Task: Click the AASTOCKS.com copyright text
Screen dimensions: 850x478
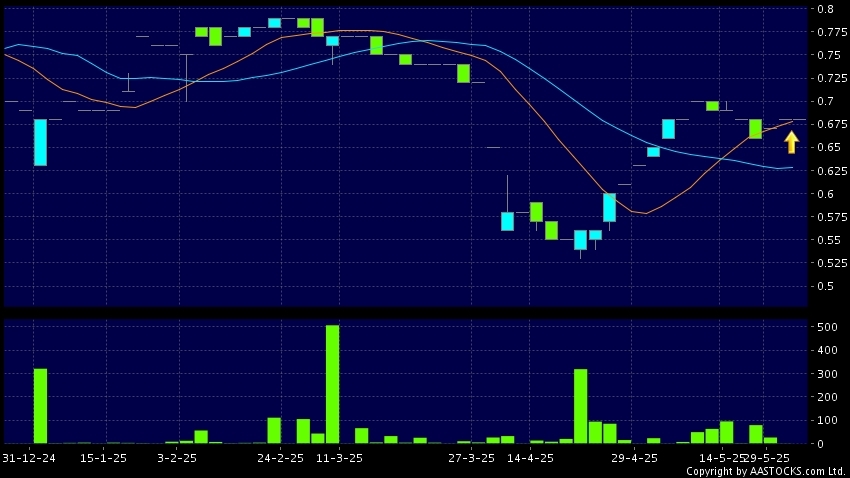Action: 766,471
